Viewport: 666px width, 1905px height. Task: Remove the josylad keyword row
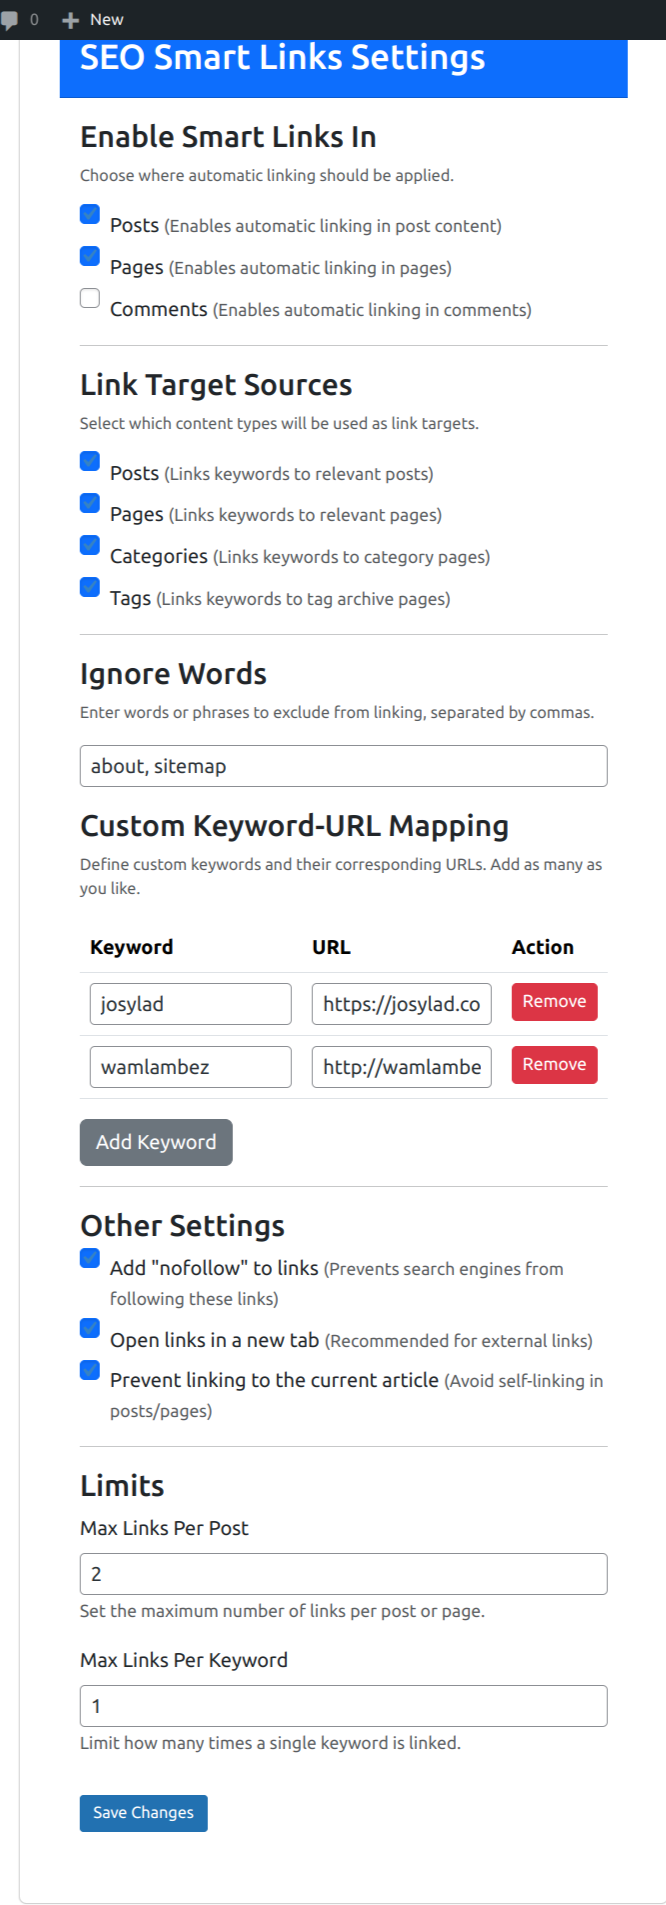[554, 1002]
